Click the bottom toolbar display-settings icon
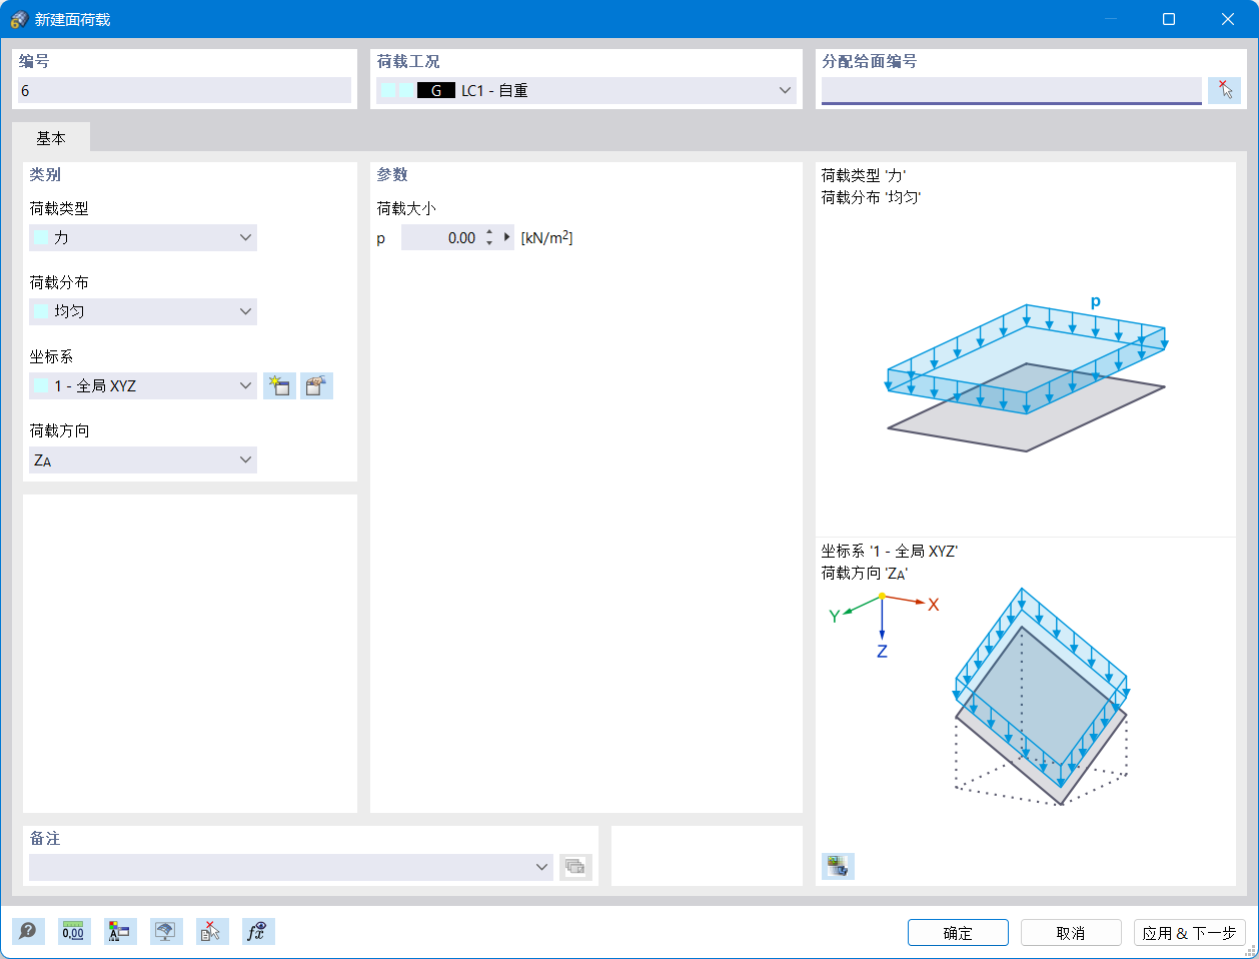 [x=120, y=932]
